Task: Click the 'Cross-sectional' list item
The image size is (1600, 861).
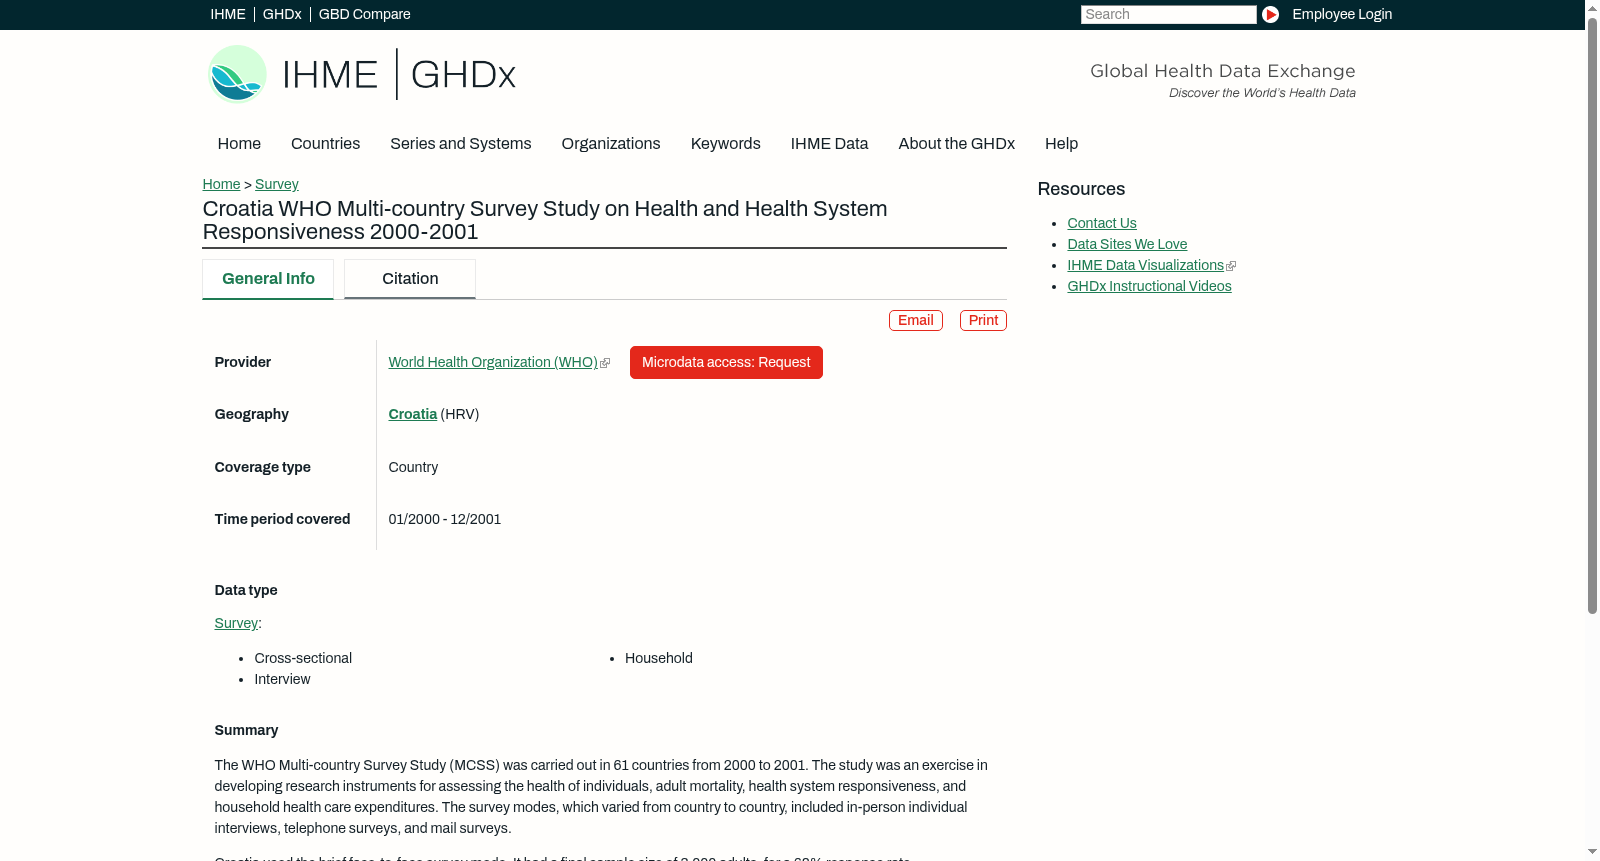Action: click(x=303, y=658)
